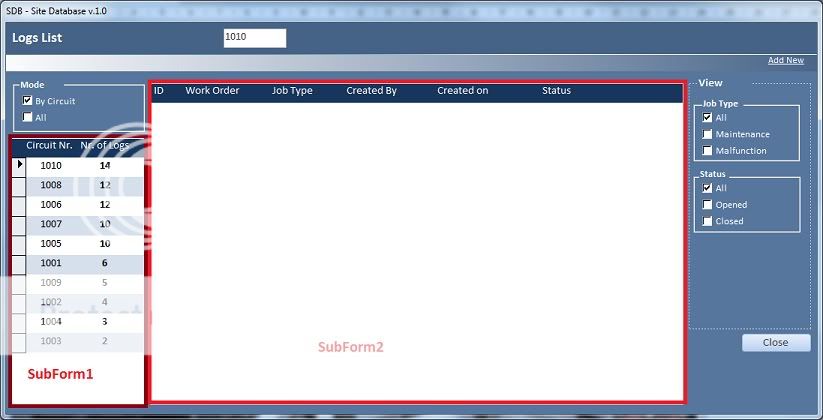Enable the Maintenance job type checkbox
823x420 pixels.
(708, 134)
